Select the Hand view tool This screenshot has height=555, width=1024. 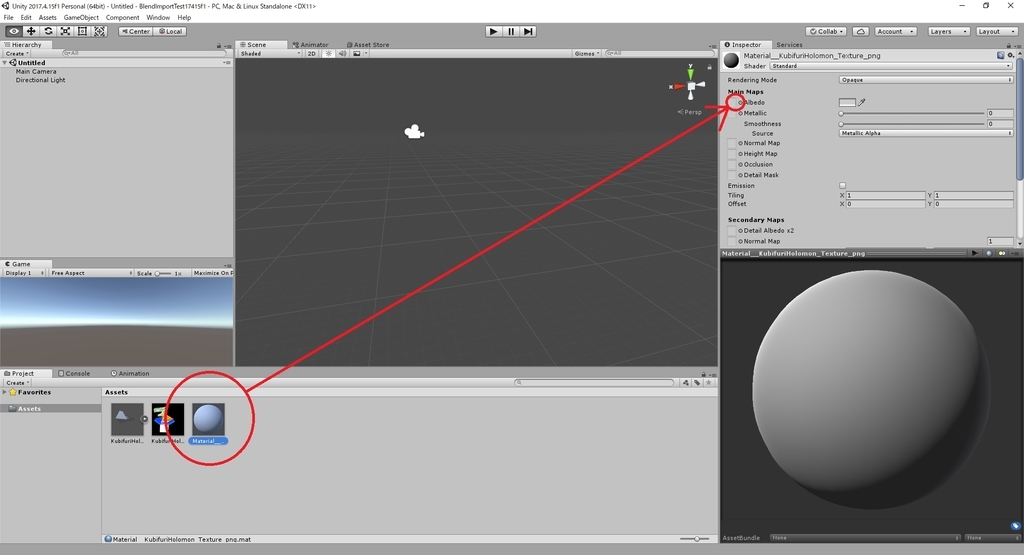(x=14, y=31)
